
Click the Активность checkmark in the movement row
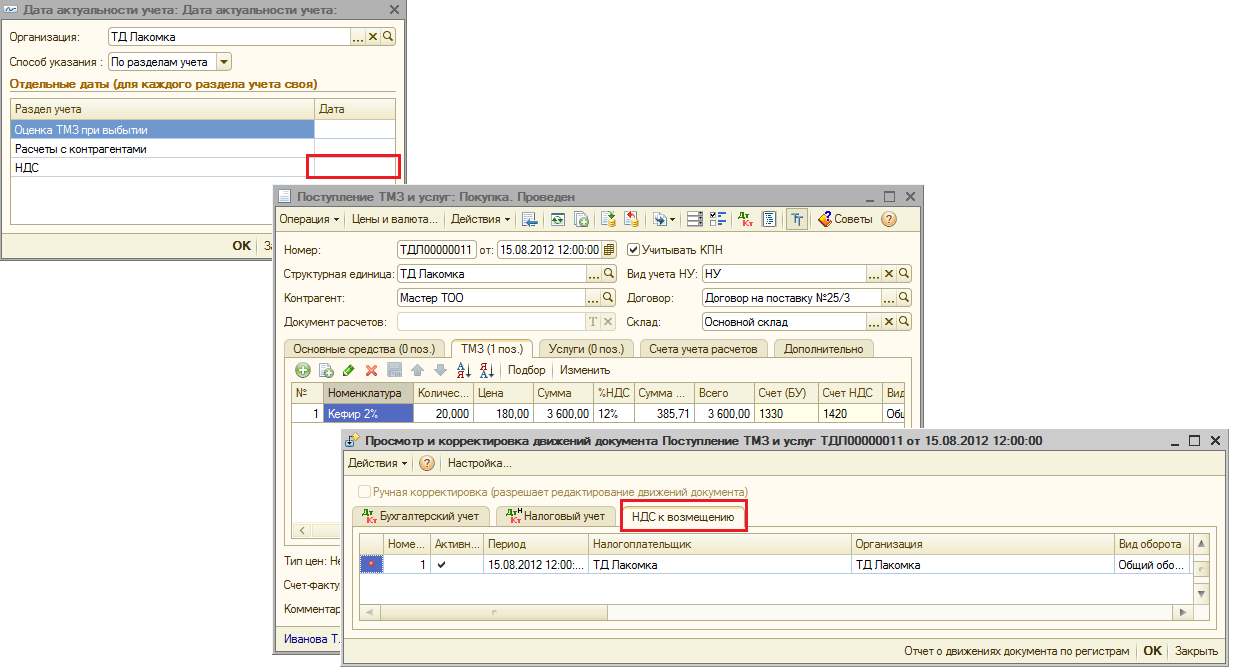tap(442, 565)
